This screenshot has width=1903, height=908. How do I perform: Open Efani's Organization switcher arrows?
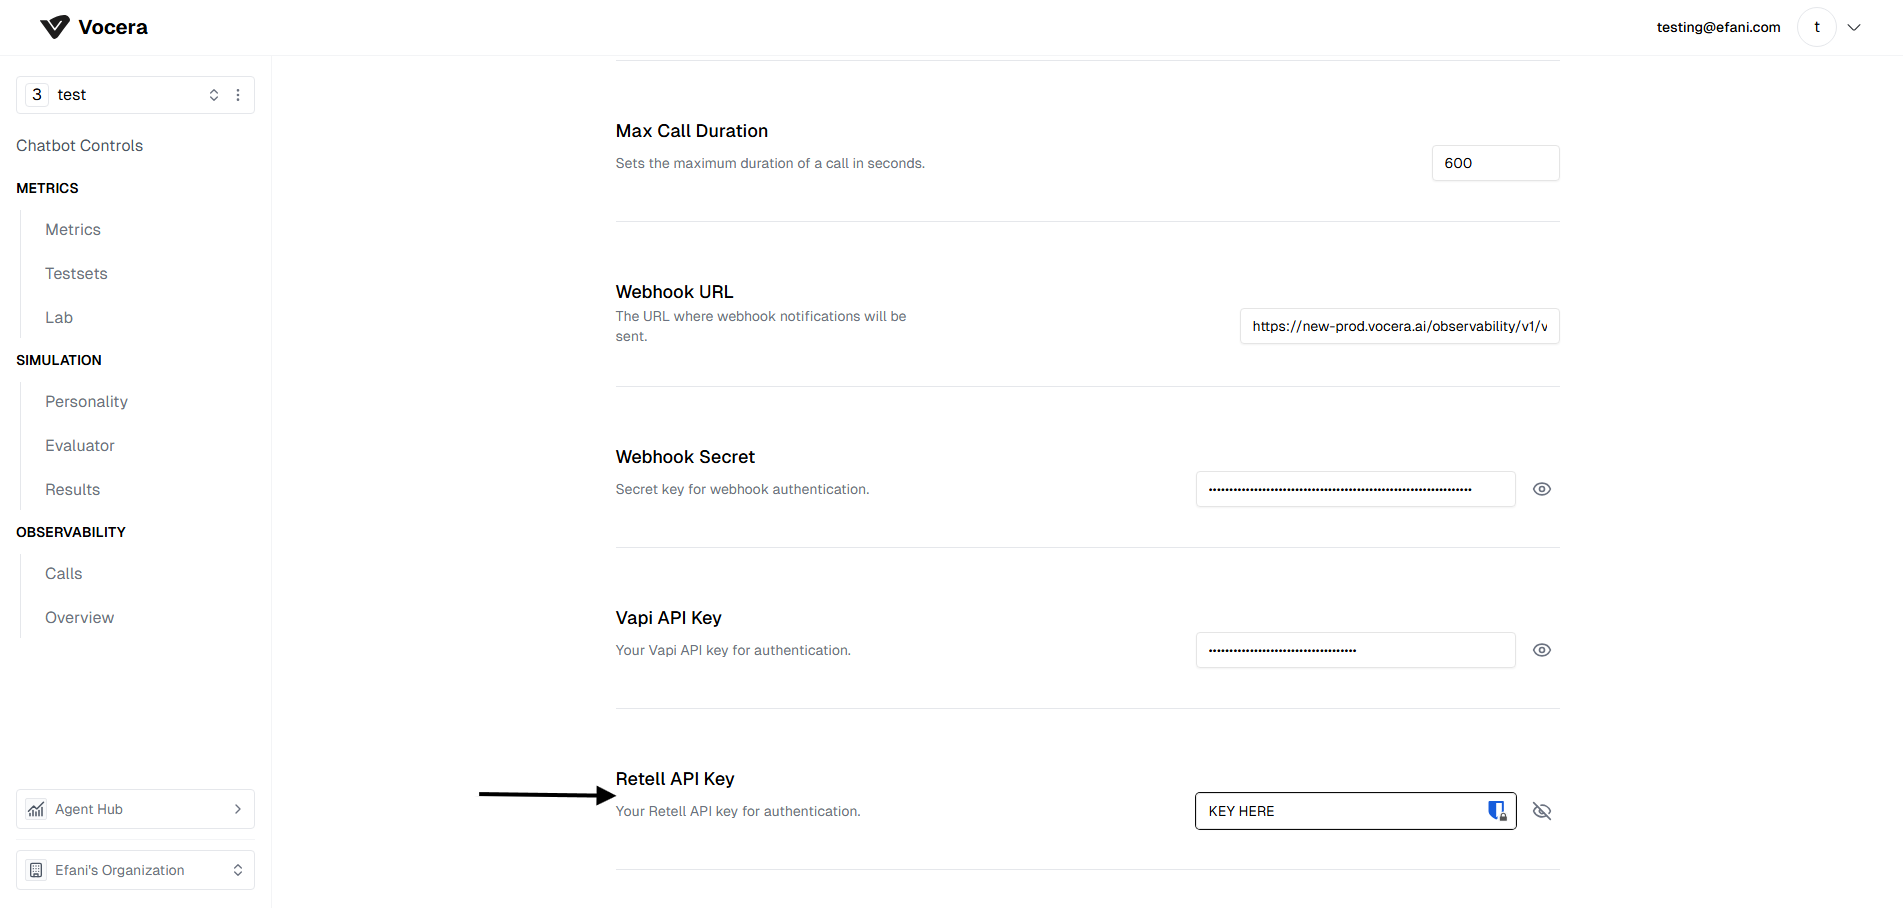point(238,870)
